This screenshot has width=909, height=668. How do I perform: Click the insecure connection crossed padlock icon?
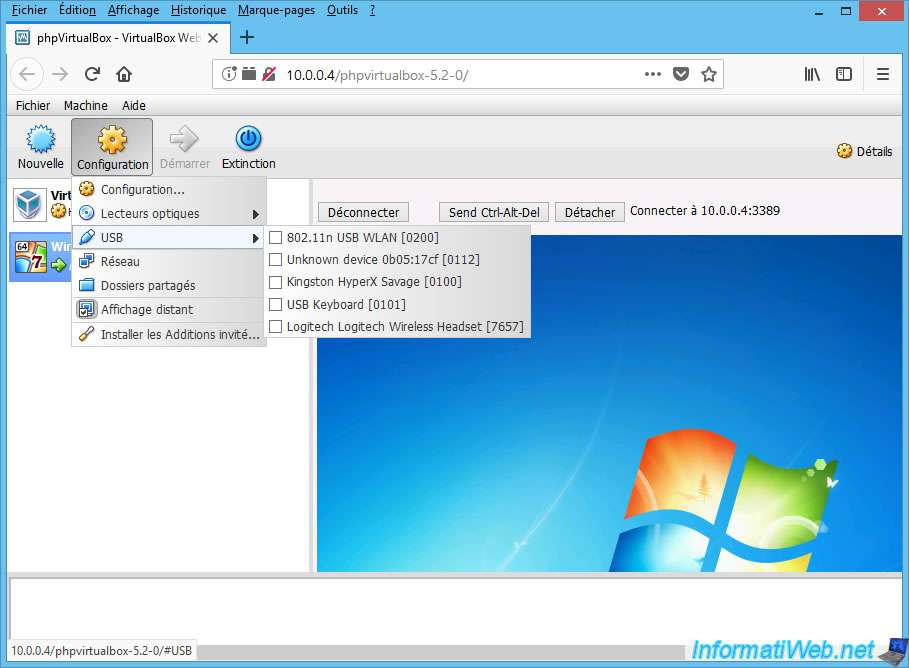pos(269,74)
